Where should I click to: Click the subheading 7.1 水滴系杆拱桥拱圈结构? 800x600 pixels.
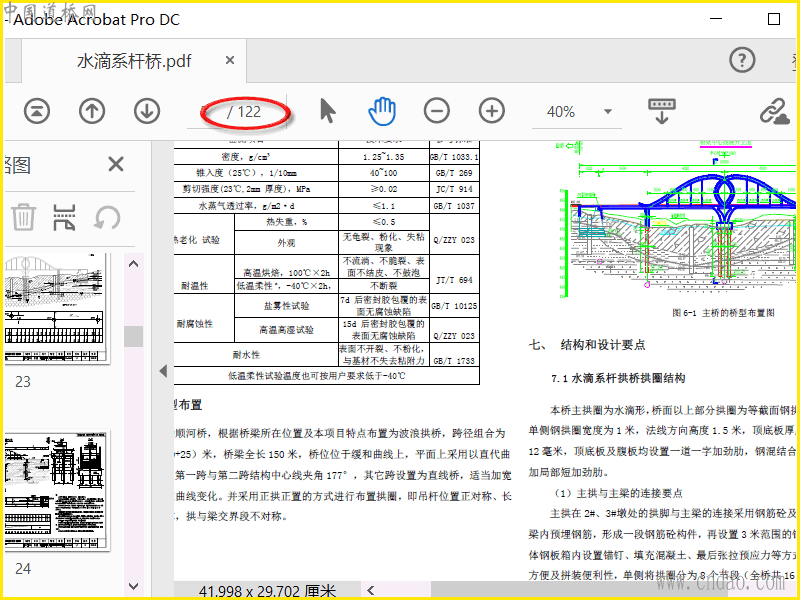pyautogui.click(x=618, y=378)
